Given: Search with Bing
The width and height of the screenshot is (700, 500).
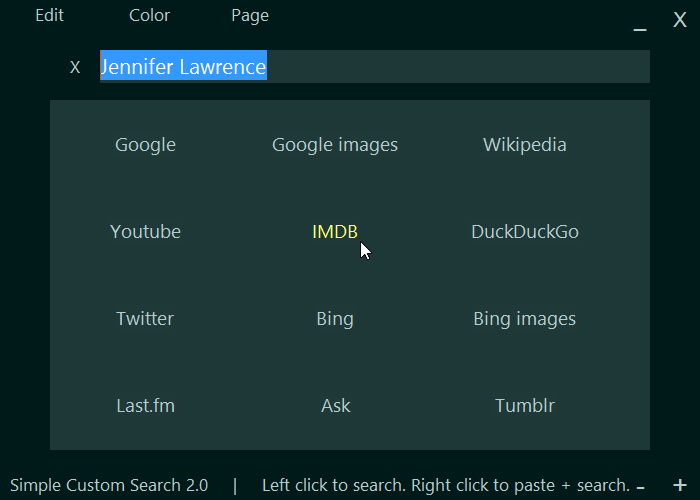Looking at the screenshot, I should pos(335,319).
